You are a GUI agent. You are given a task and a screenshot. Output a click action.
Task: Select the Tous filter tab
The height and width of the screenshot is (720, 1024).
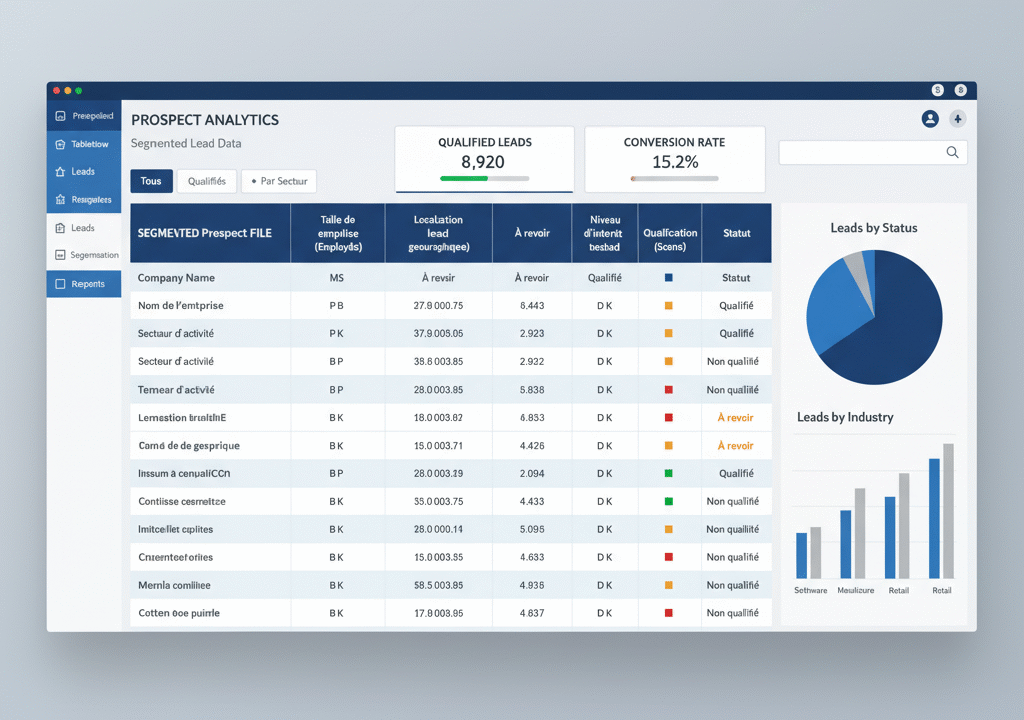pos(151,181)
